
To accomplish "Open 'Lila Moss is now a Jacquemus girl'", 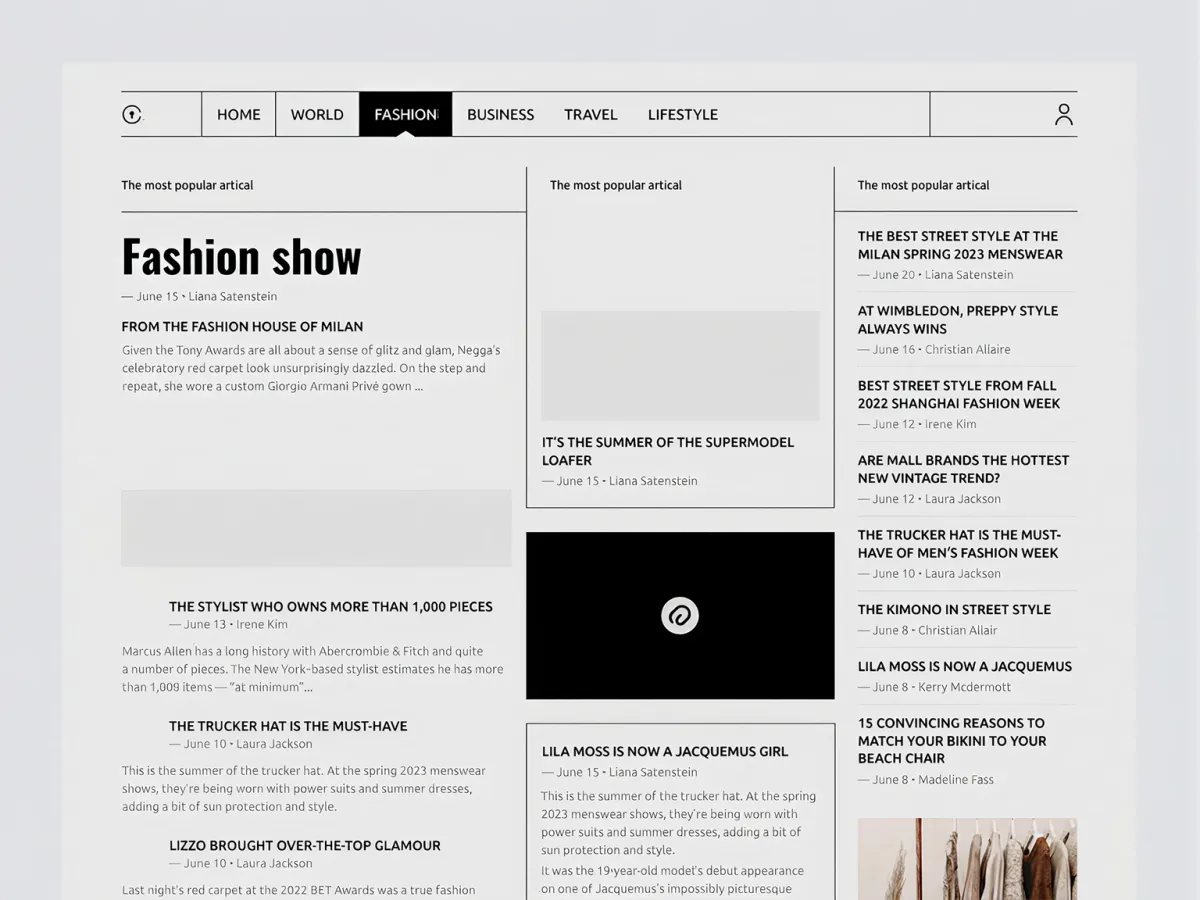I will [x=665, y=751].
